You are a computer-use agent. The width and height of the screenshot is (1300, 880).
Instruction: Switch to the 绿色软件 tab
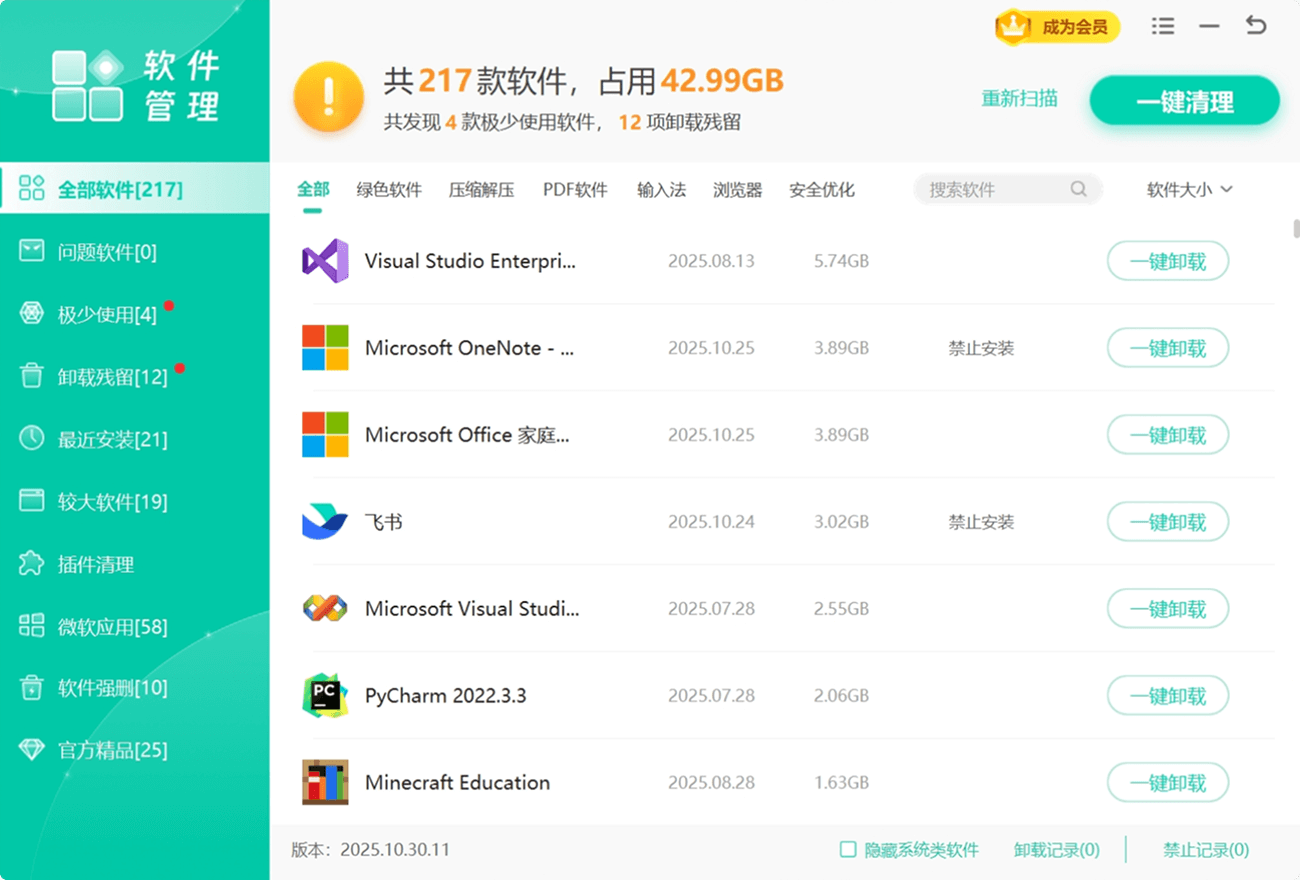pyautogui.click(x=389, y=190)
